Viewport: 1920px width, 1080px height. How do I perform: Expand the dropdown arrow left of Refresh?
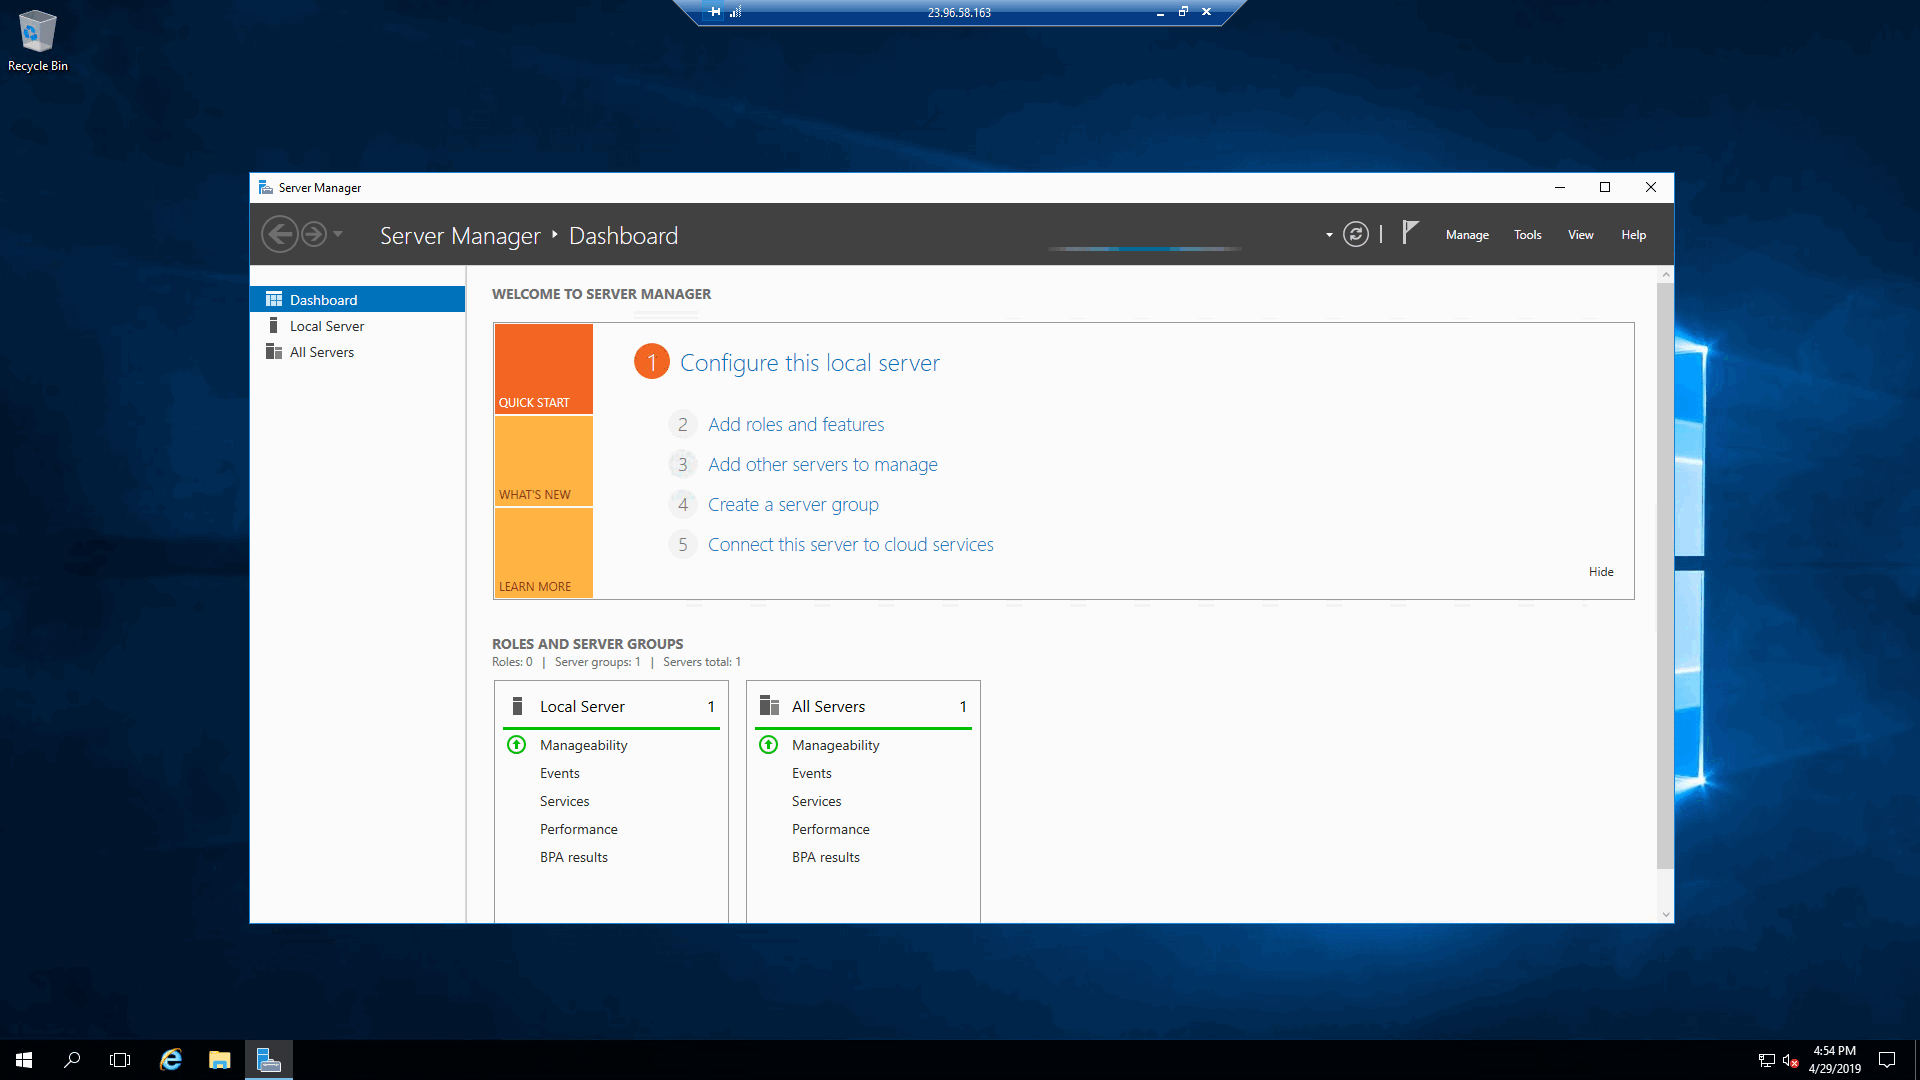coord(1329,235)
